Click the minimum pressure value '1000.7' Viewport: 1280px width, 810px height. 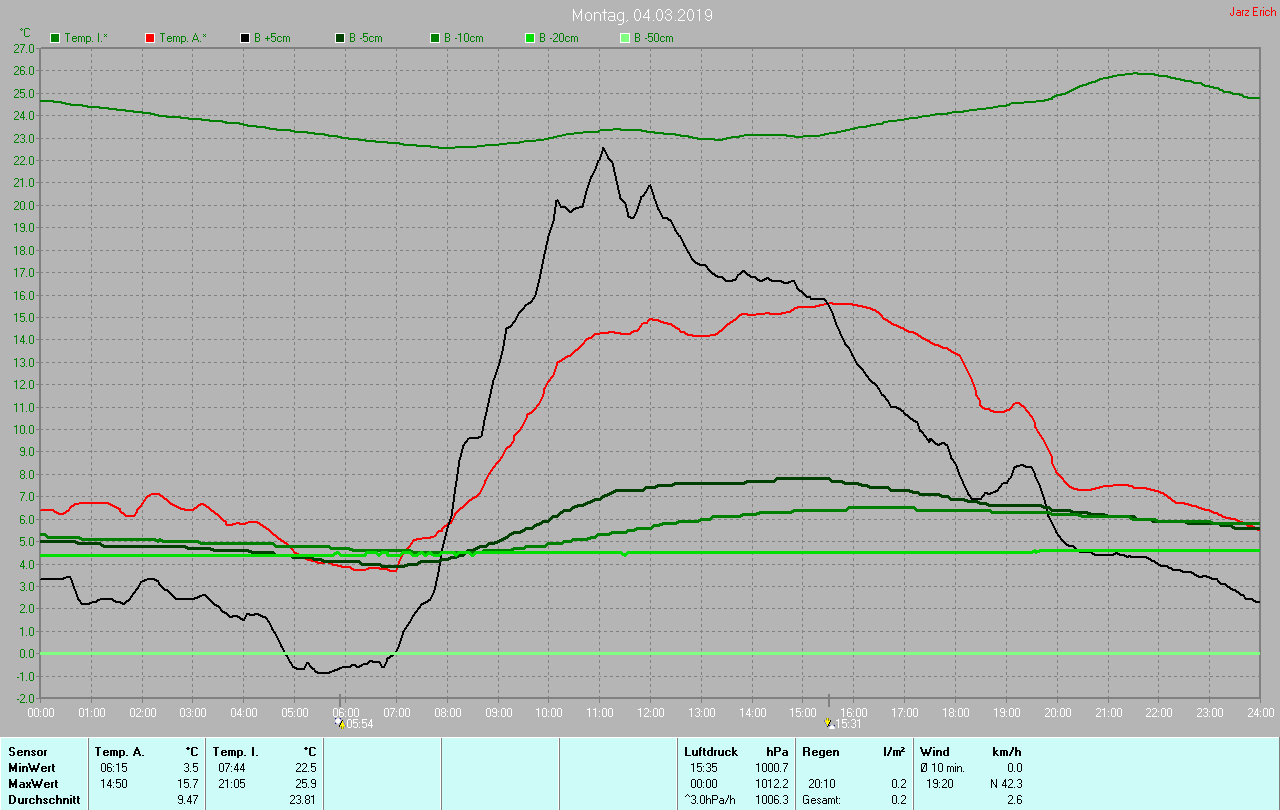click(771, 767)
